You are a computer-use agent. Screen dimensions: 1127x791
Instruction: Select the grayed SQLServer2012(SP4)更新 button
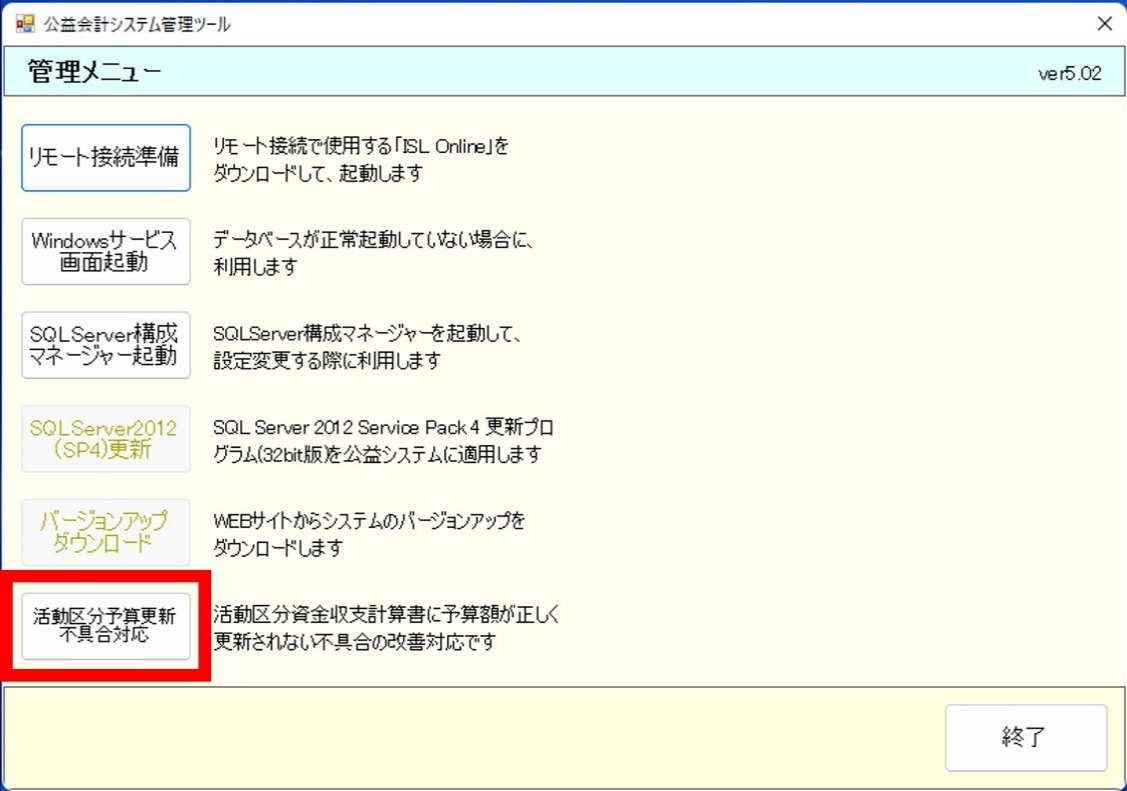coord(105,439)
